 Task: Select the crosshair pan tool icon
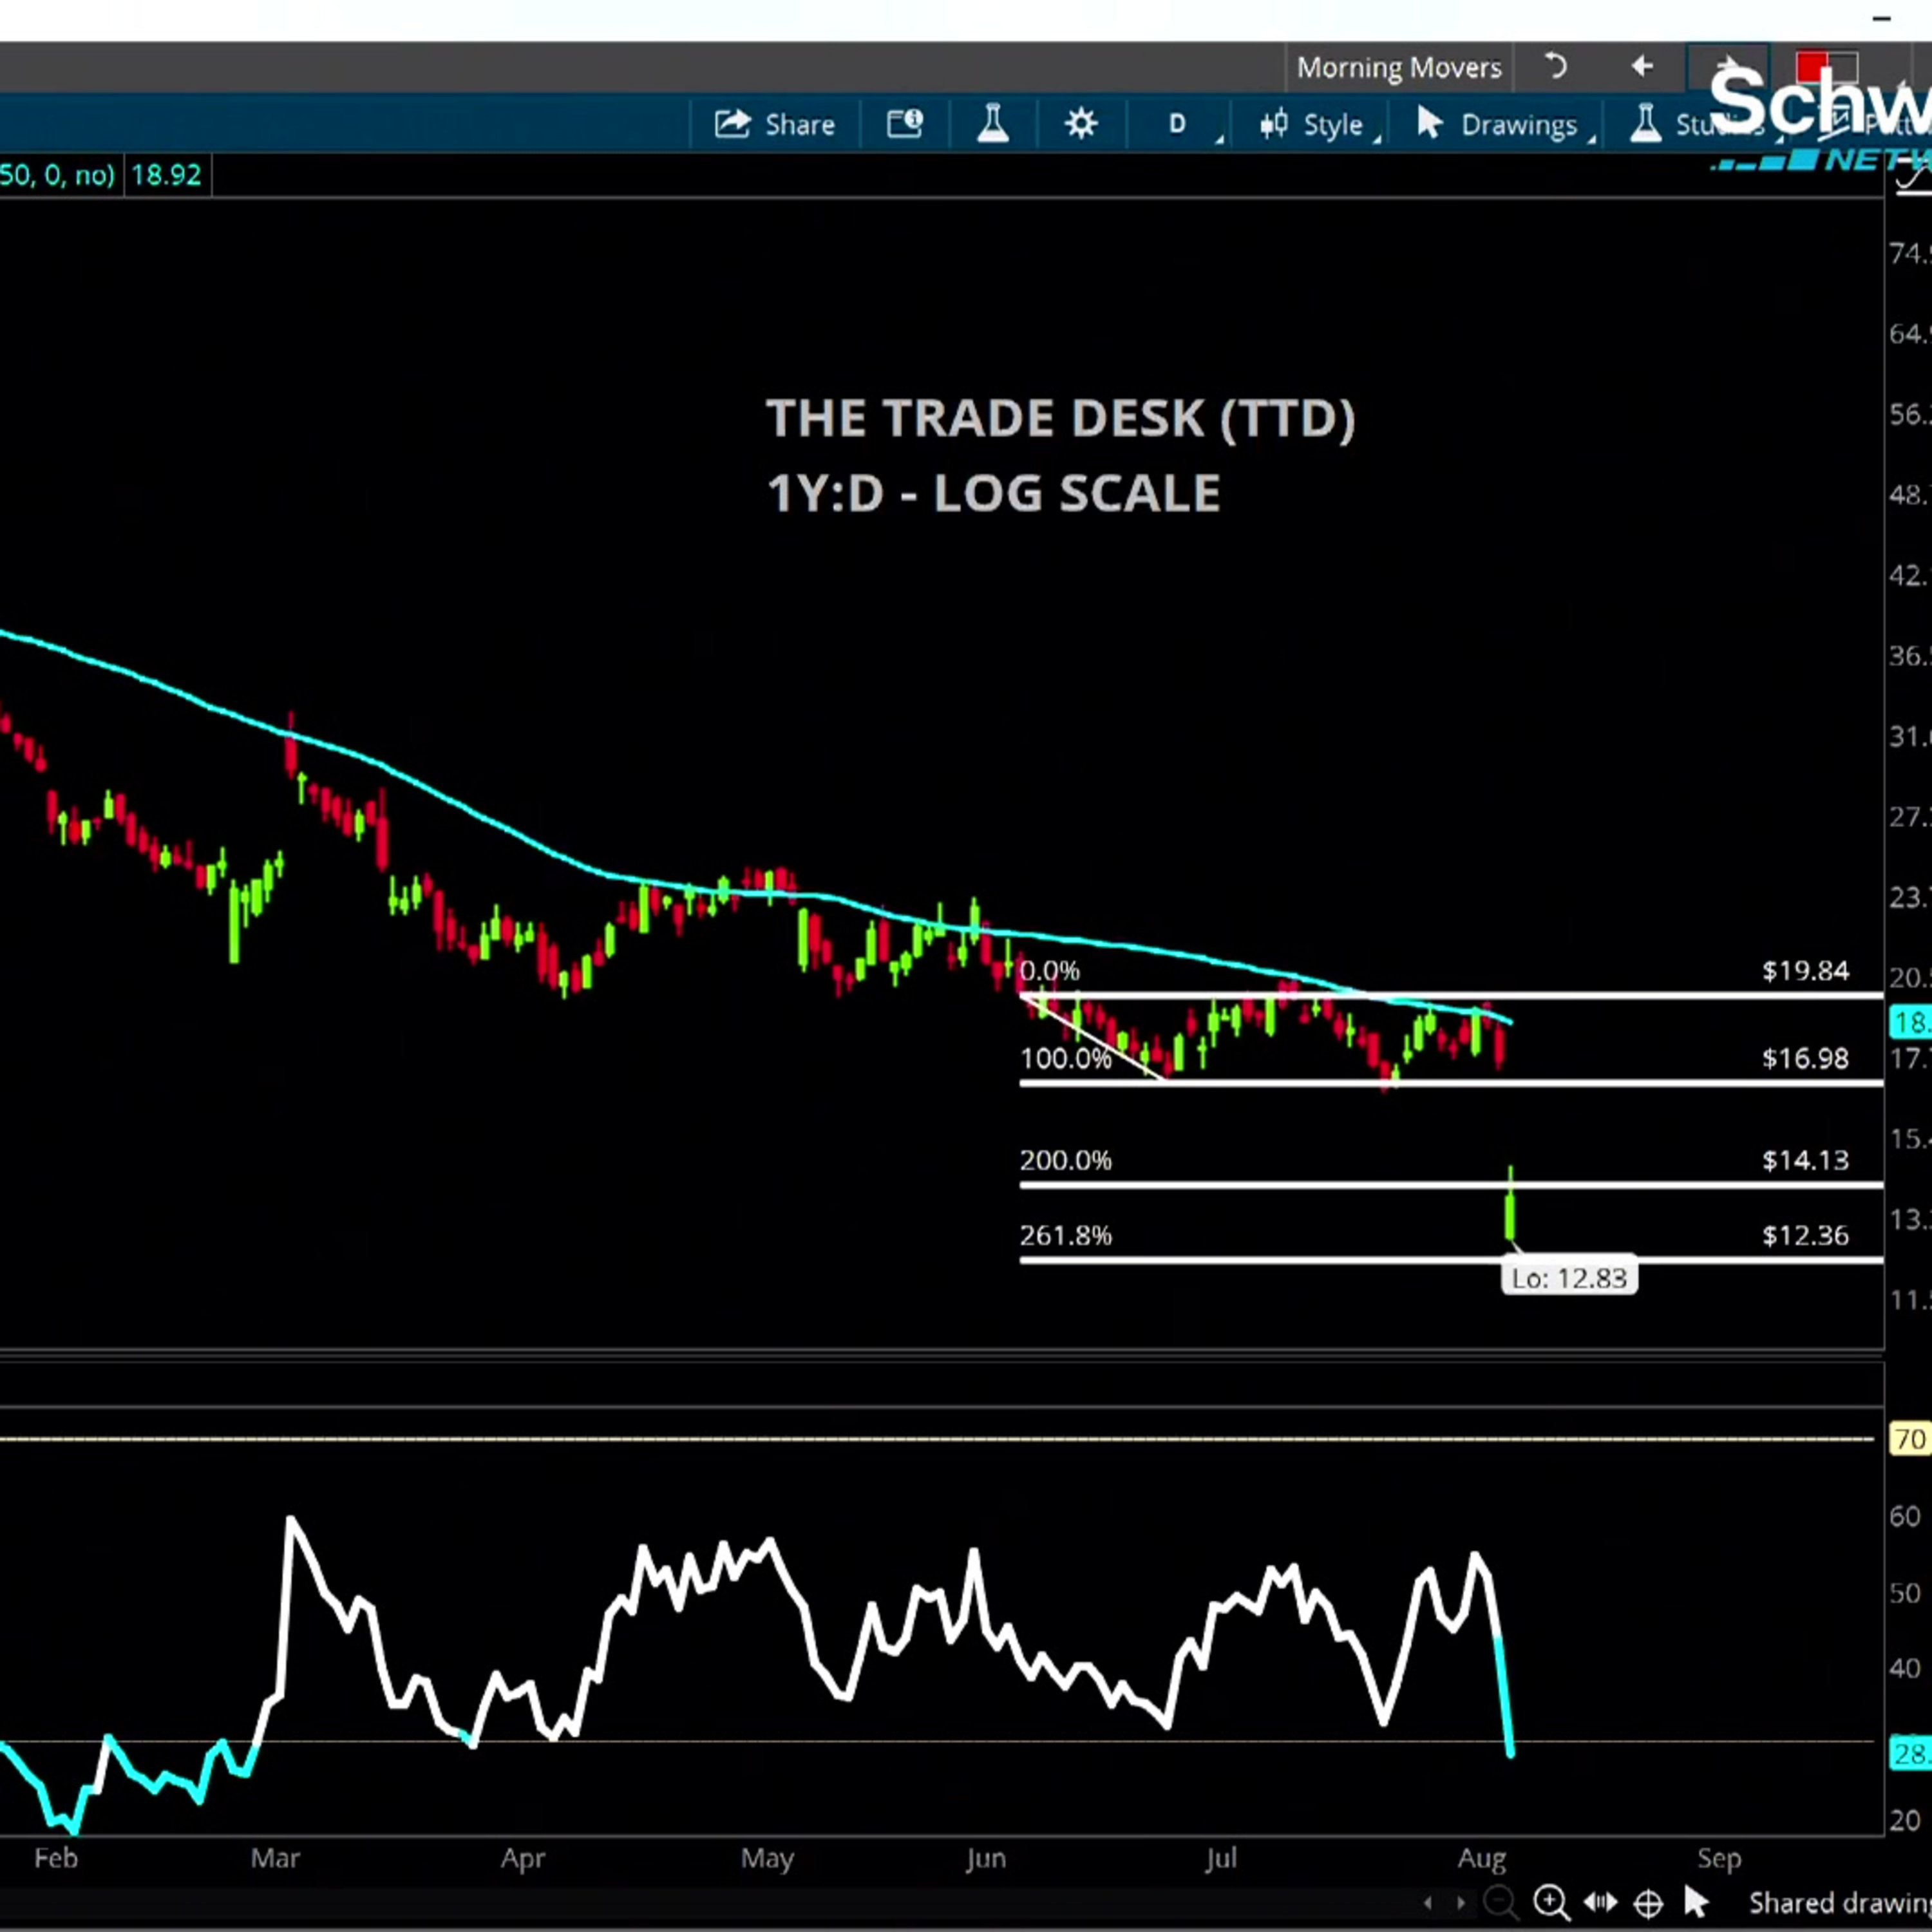point(1648,1903)
